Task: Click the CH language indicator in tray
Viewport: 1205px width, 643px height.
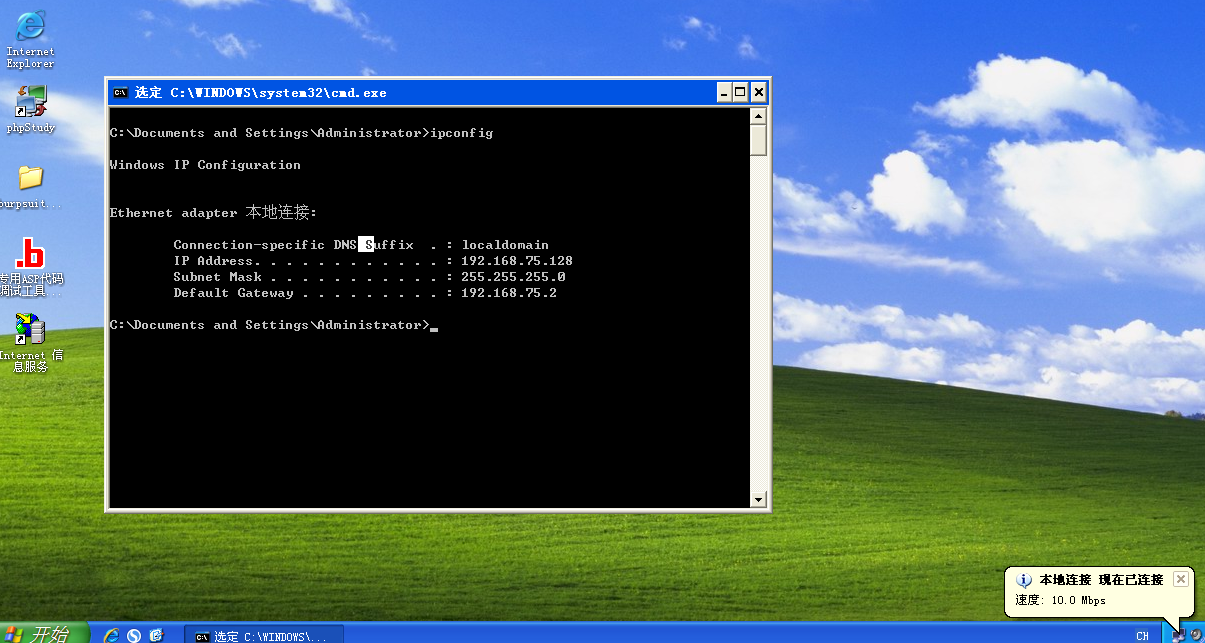Action: point(1142,636)
